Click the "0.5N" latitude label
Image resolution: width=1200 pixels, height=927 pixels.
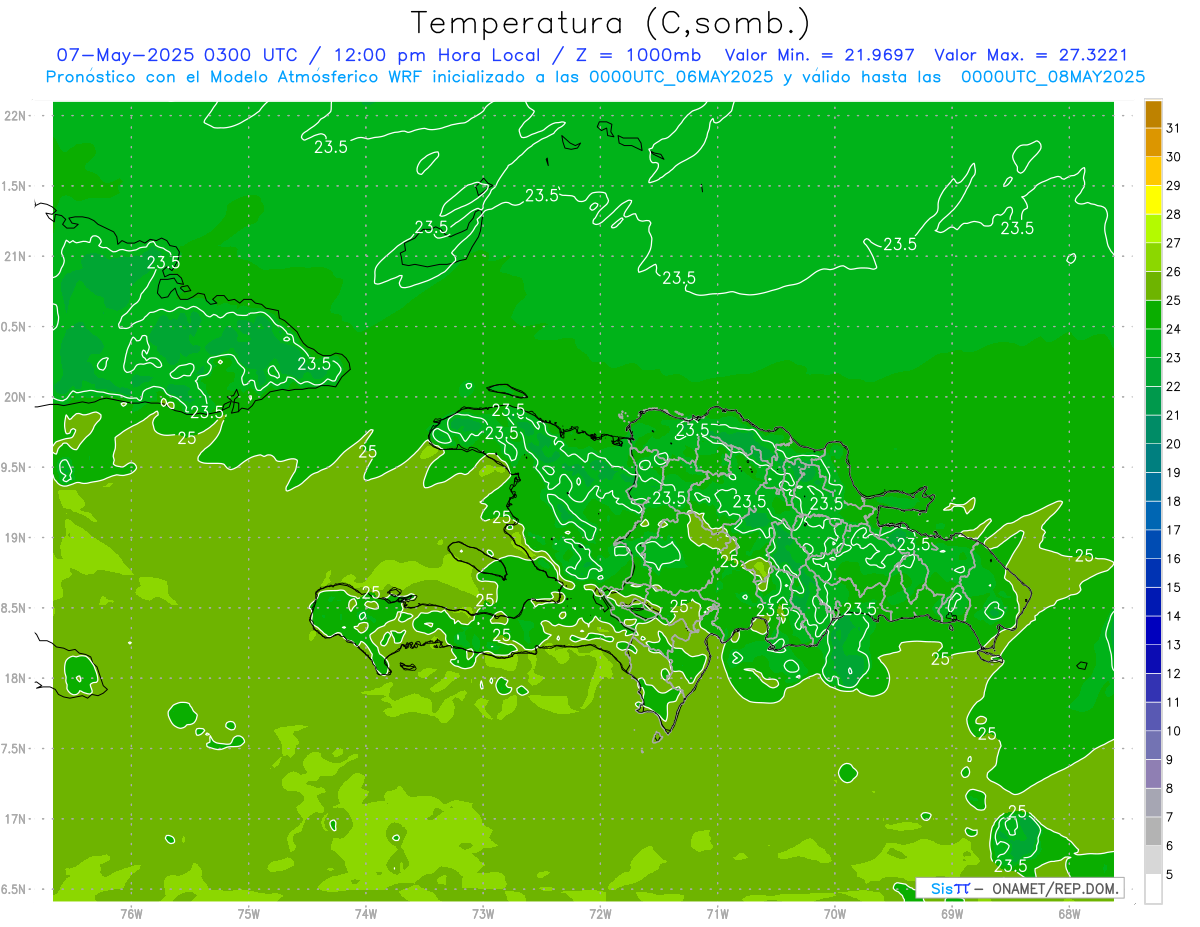15,327
